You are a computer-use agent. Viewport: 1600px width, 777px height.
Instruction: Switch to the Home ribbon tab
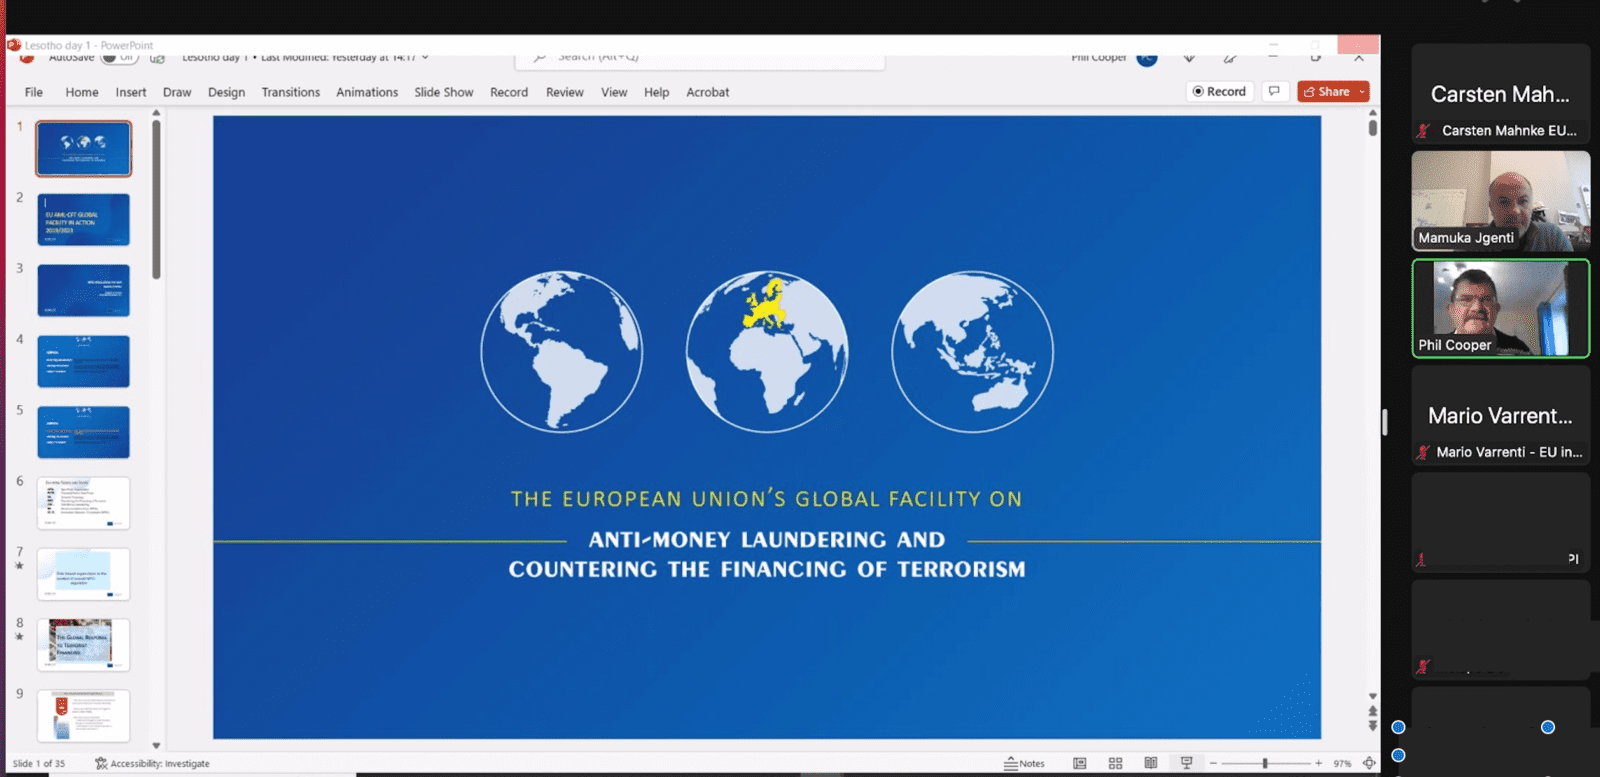[82, 92]
